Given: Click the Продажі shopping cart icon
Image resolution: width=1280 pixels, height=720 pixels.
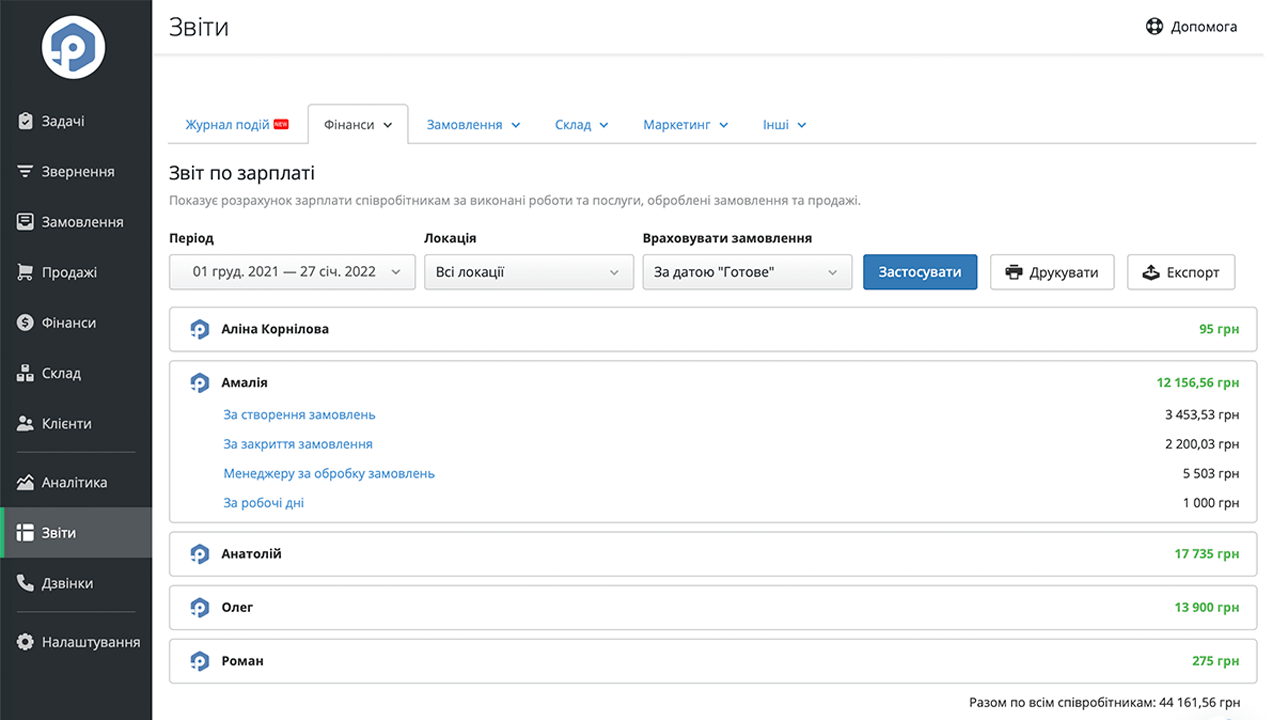Looking at the screenshot, I should point(26,272).
